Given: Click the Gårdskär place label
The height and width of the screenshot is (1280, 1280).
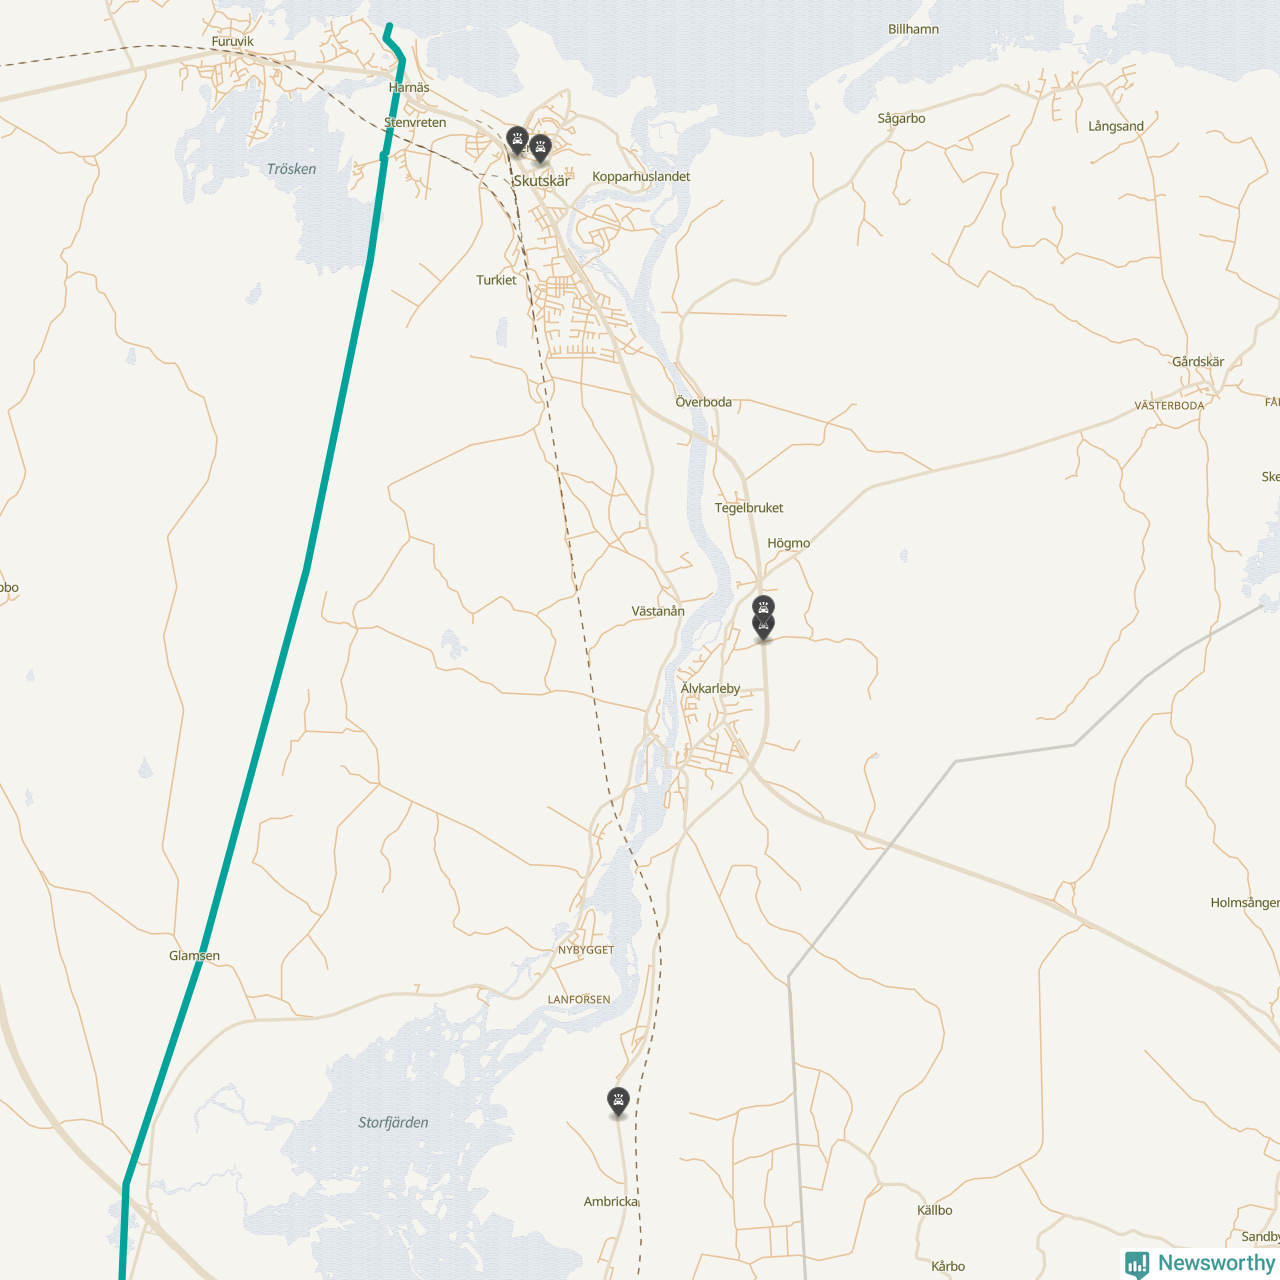Looking at the screenshot, I should pos(1198,362).
